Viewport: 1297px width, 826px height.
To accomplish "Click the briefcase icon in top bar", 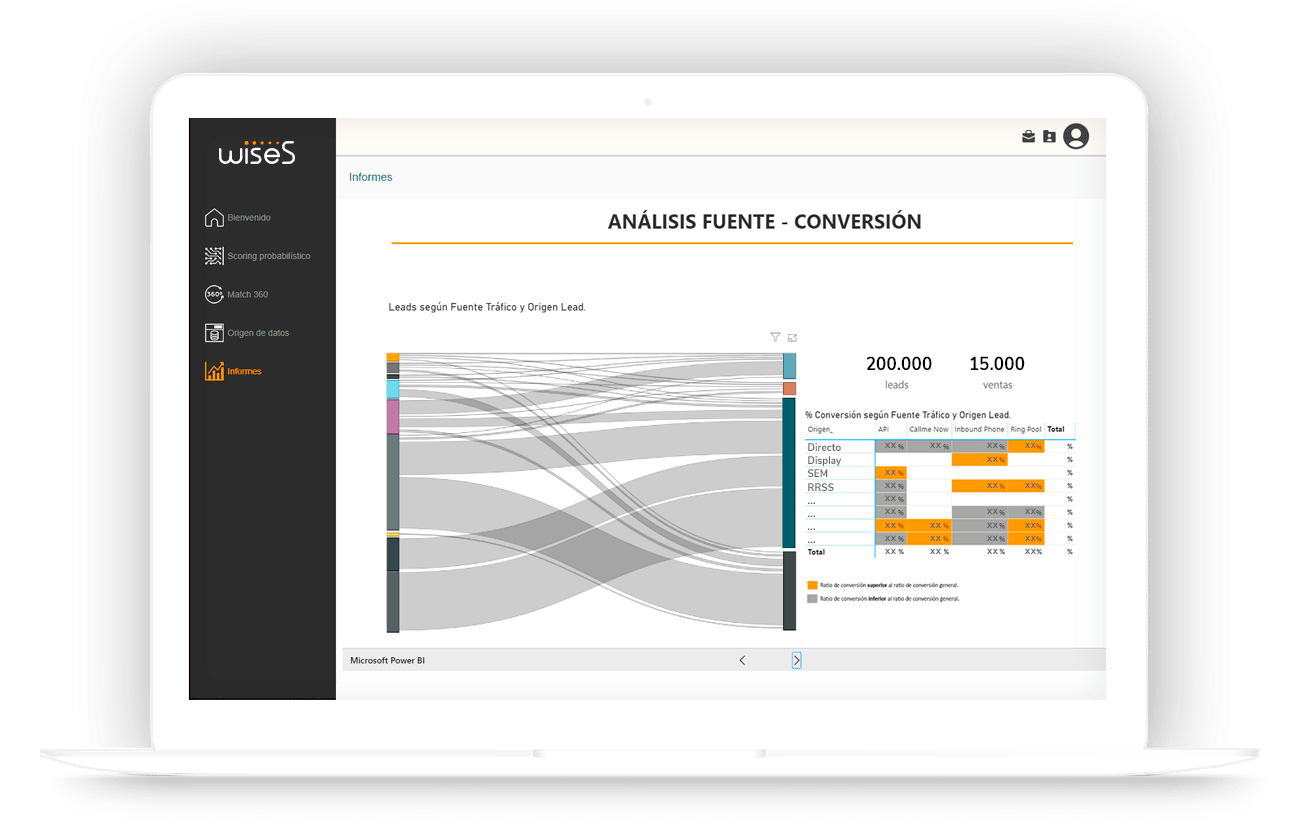I will click(1028, 137).
